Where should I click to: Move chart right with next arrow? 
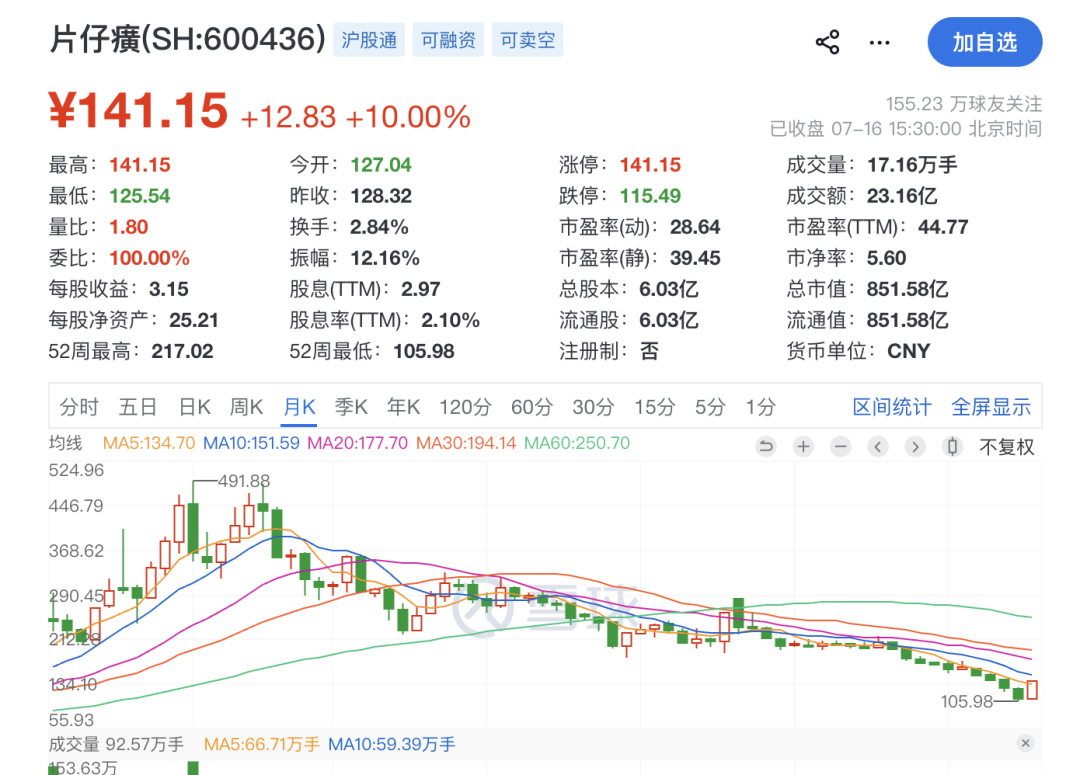point(915,447)
